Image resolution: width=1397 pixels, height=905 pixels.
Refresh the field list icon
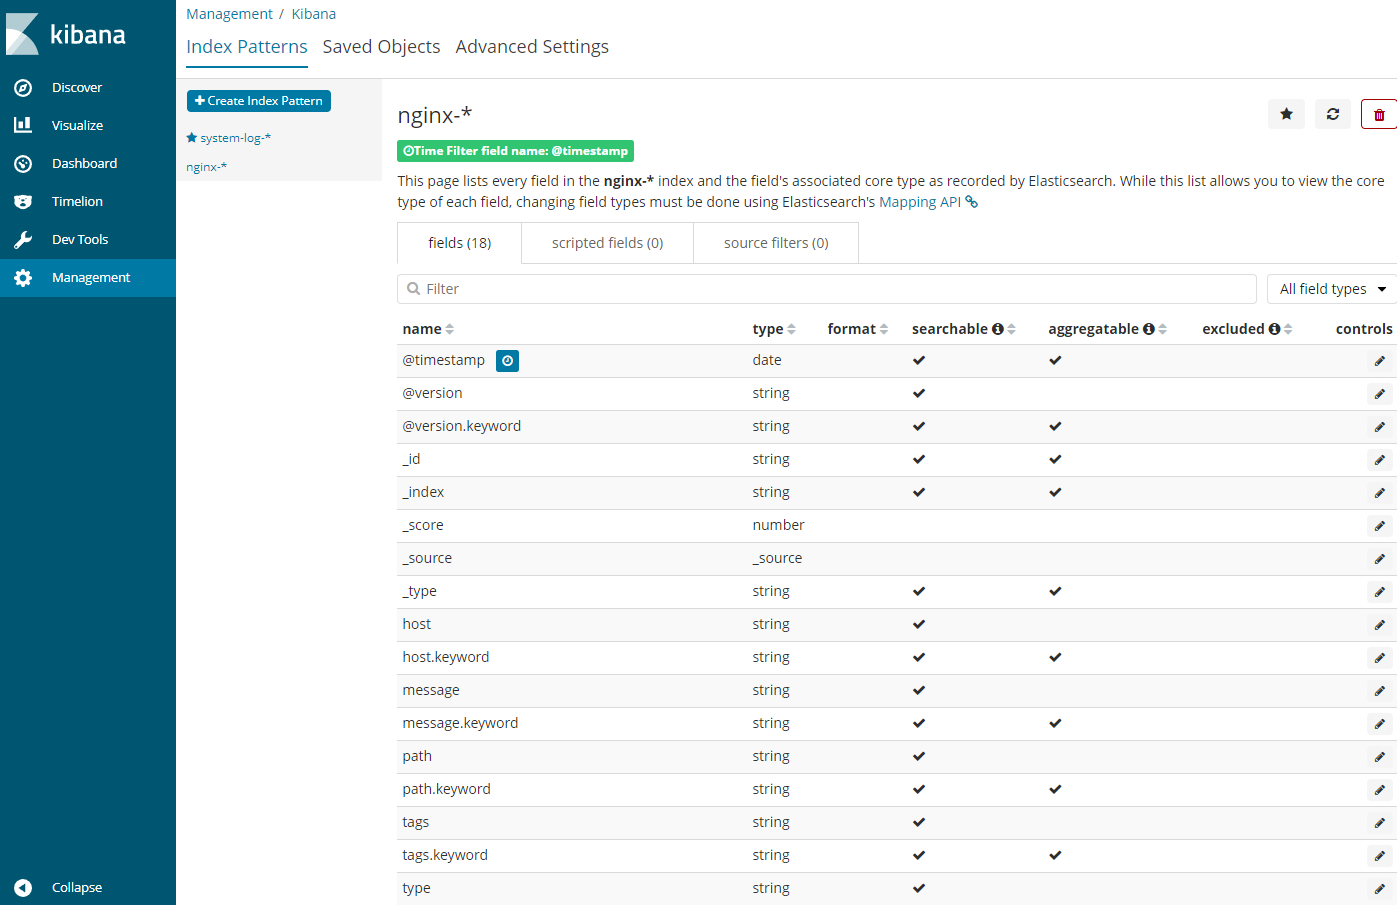(1332, 114)
